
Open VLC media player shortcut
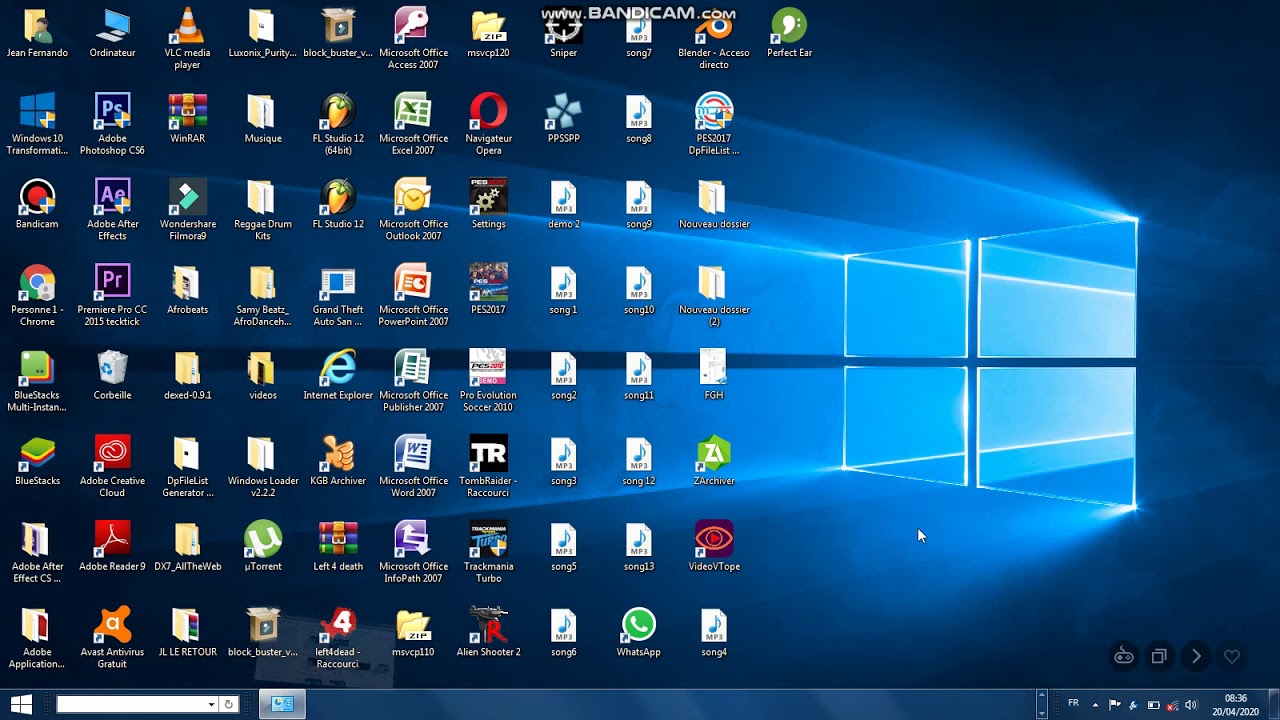pos(187,39)
